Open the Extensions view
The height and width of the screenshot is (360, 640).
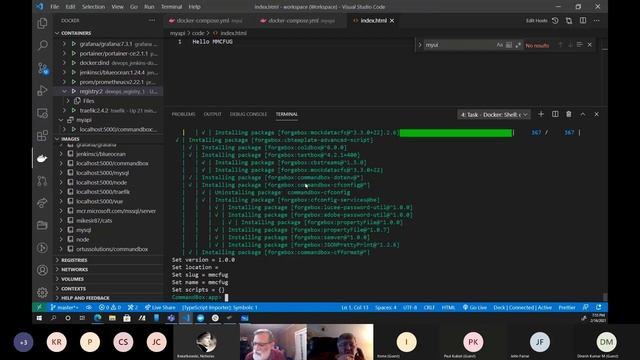[x=42, y=136]
